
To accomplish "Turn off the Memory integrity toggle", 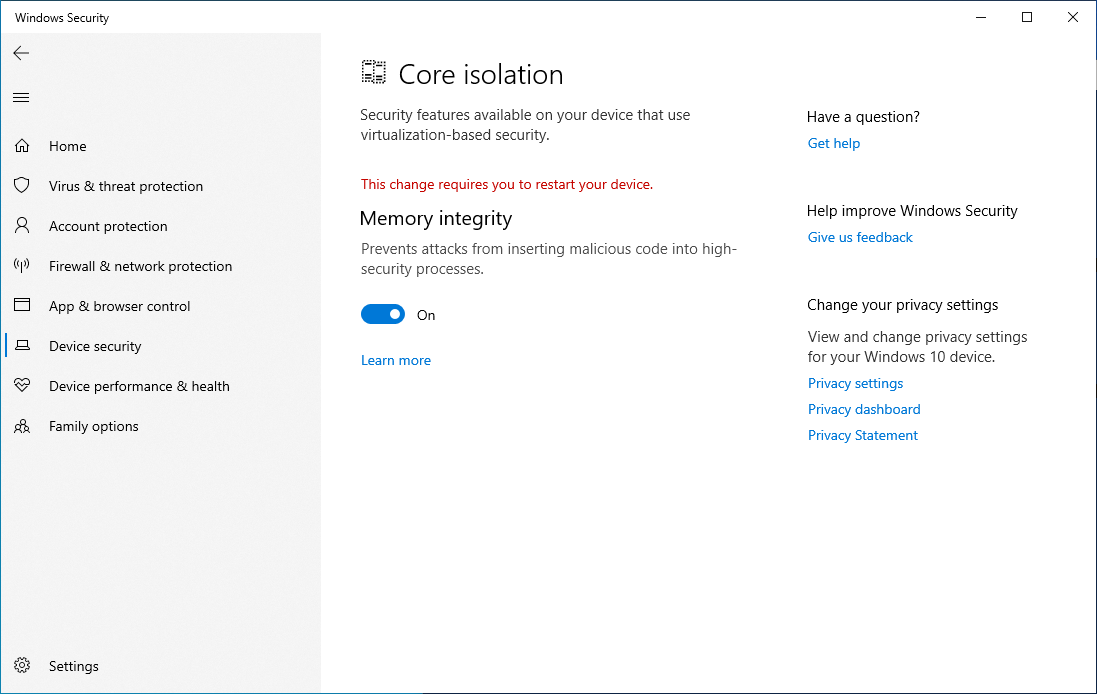I will pos(383,314).
